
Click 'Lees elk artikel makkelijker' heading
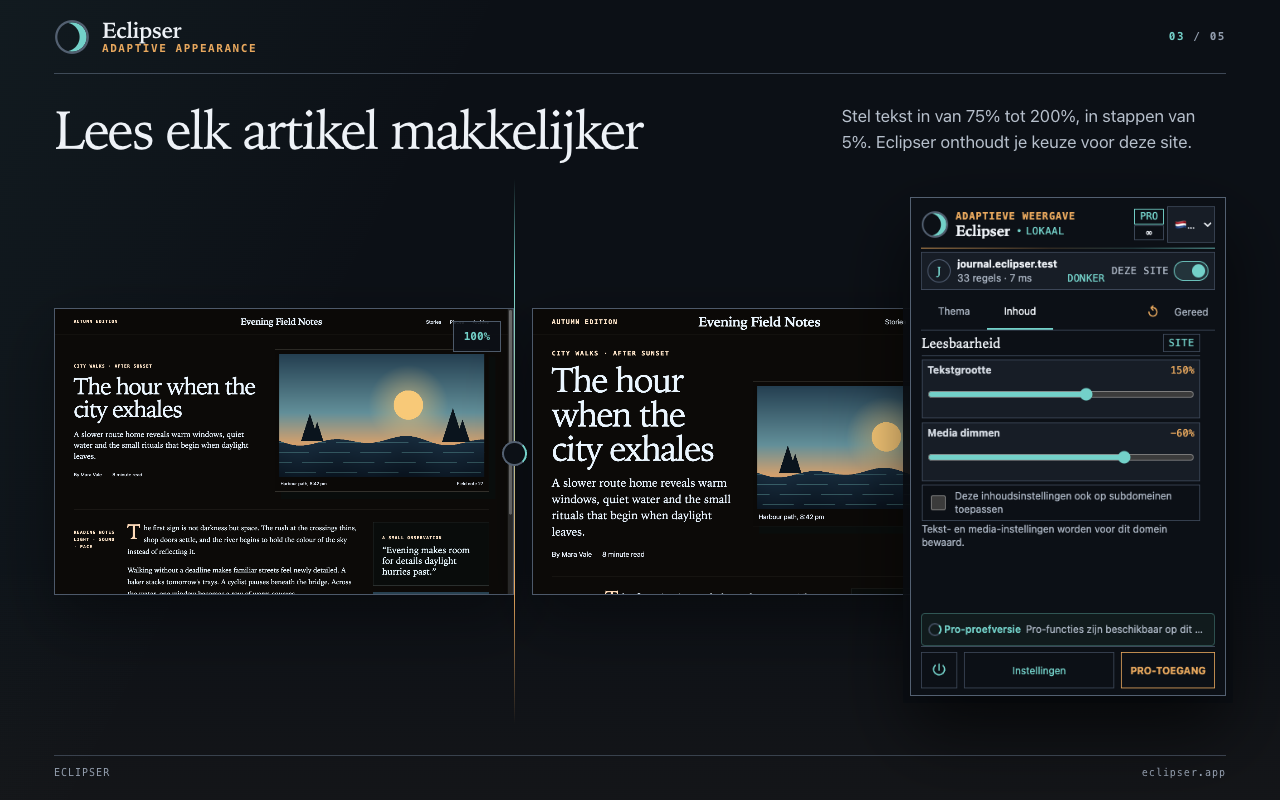pyautogui.click(x=349, y=132)
